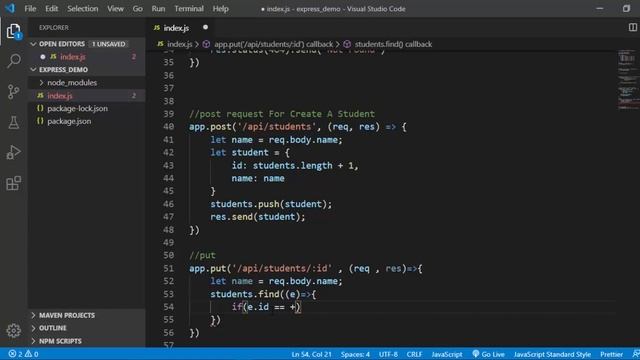Click the if(e.id == +) line
The height and width of the screenshot is (360, 640).
point(266,307)
